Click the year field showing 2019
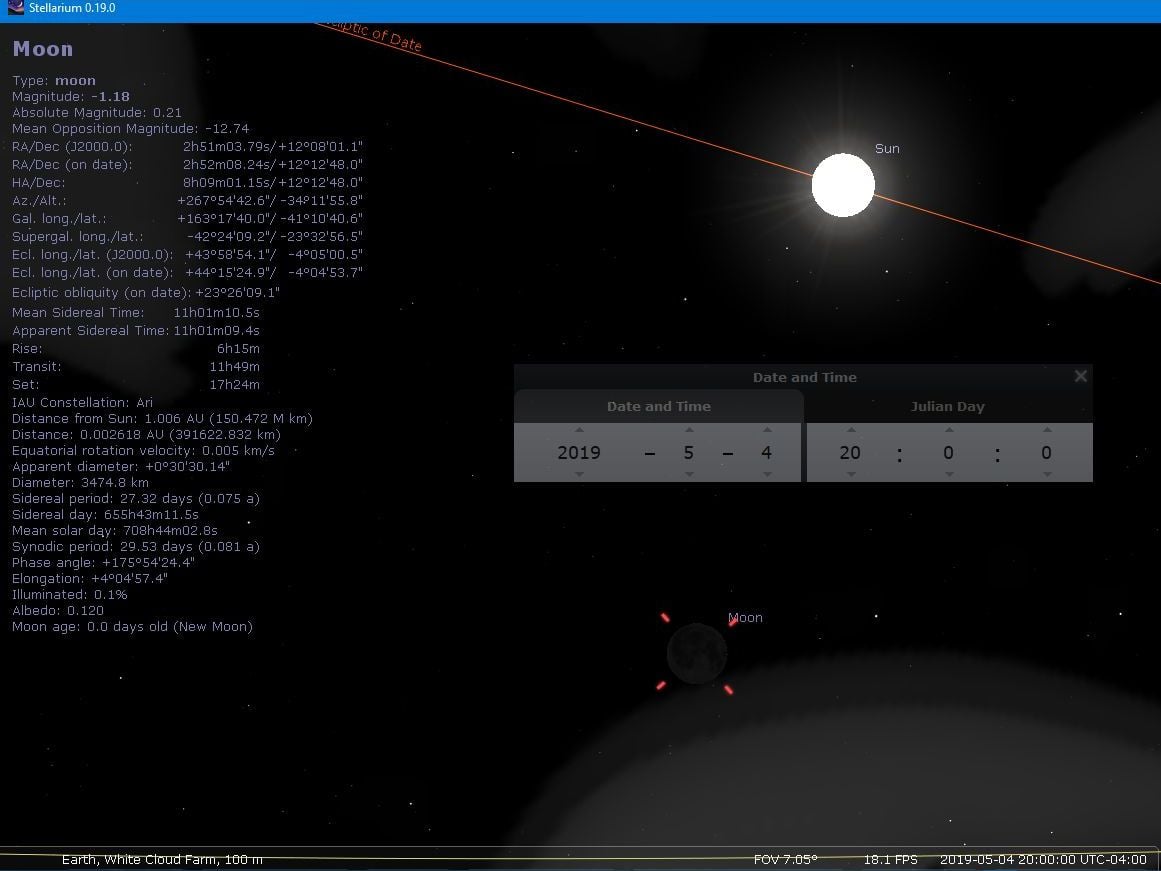 579,453
